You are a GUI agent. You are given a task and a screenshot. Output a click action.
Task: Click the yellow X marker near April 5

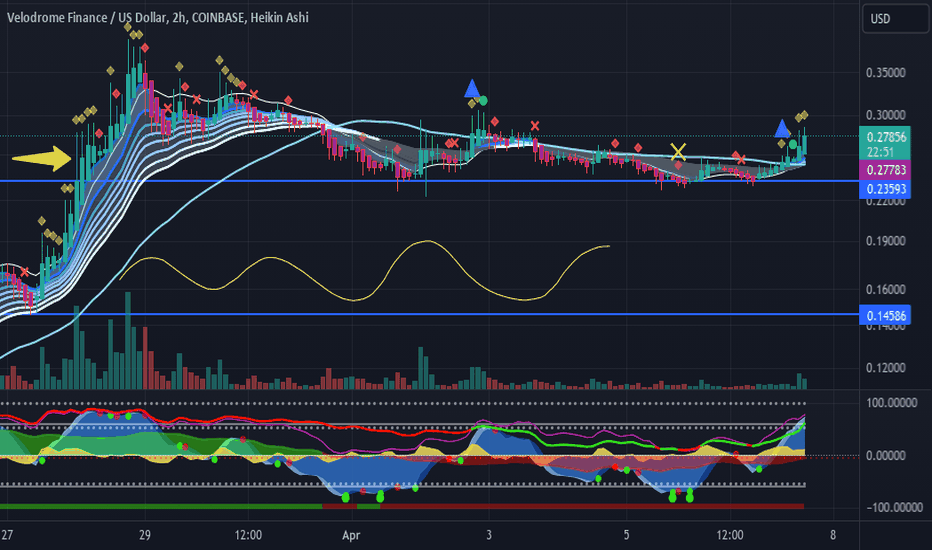click(x=678, y=152)
